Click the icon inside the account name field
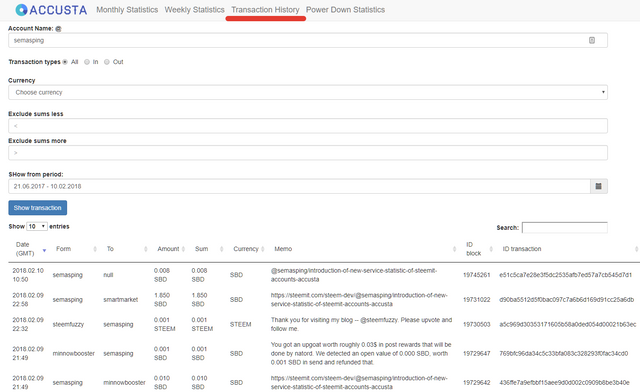This screenshot has width=640, height=392. tap(592, 40)
